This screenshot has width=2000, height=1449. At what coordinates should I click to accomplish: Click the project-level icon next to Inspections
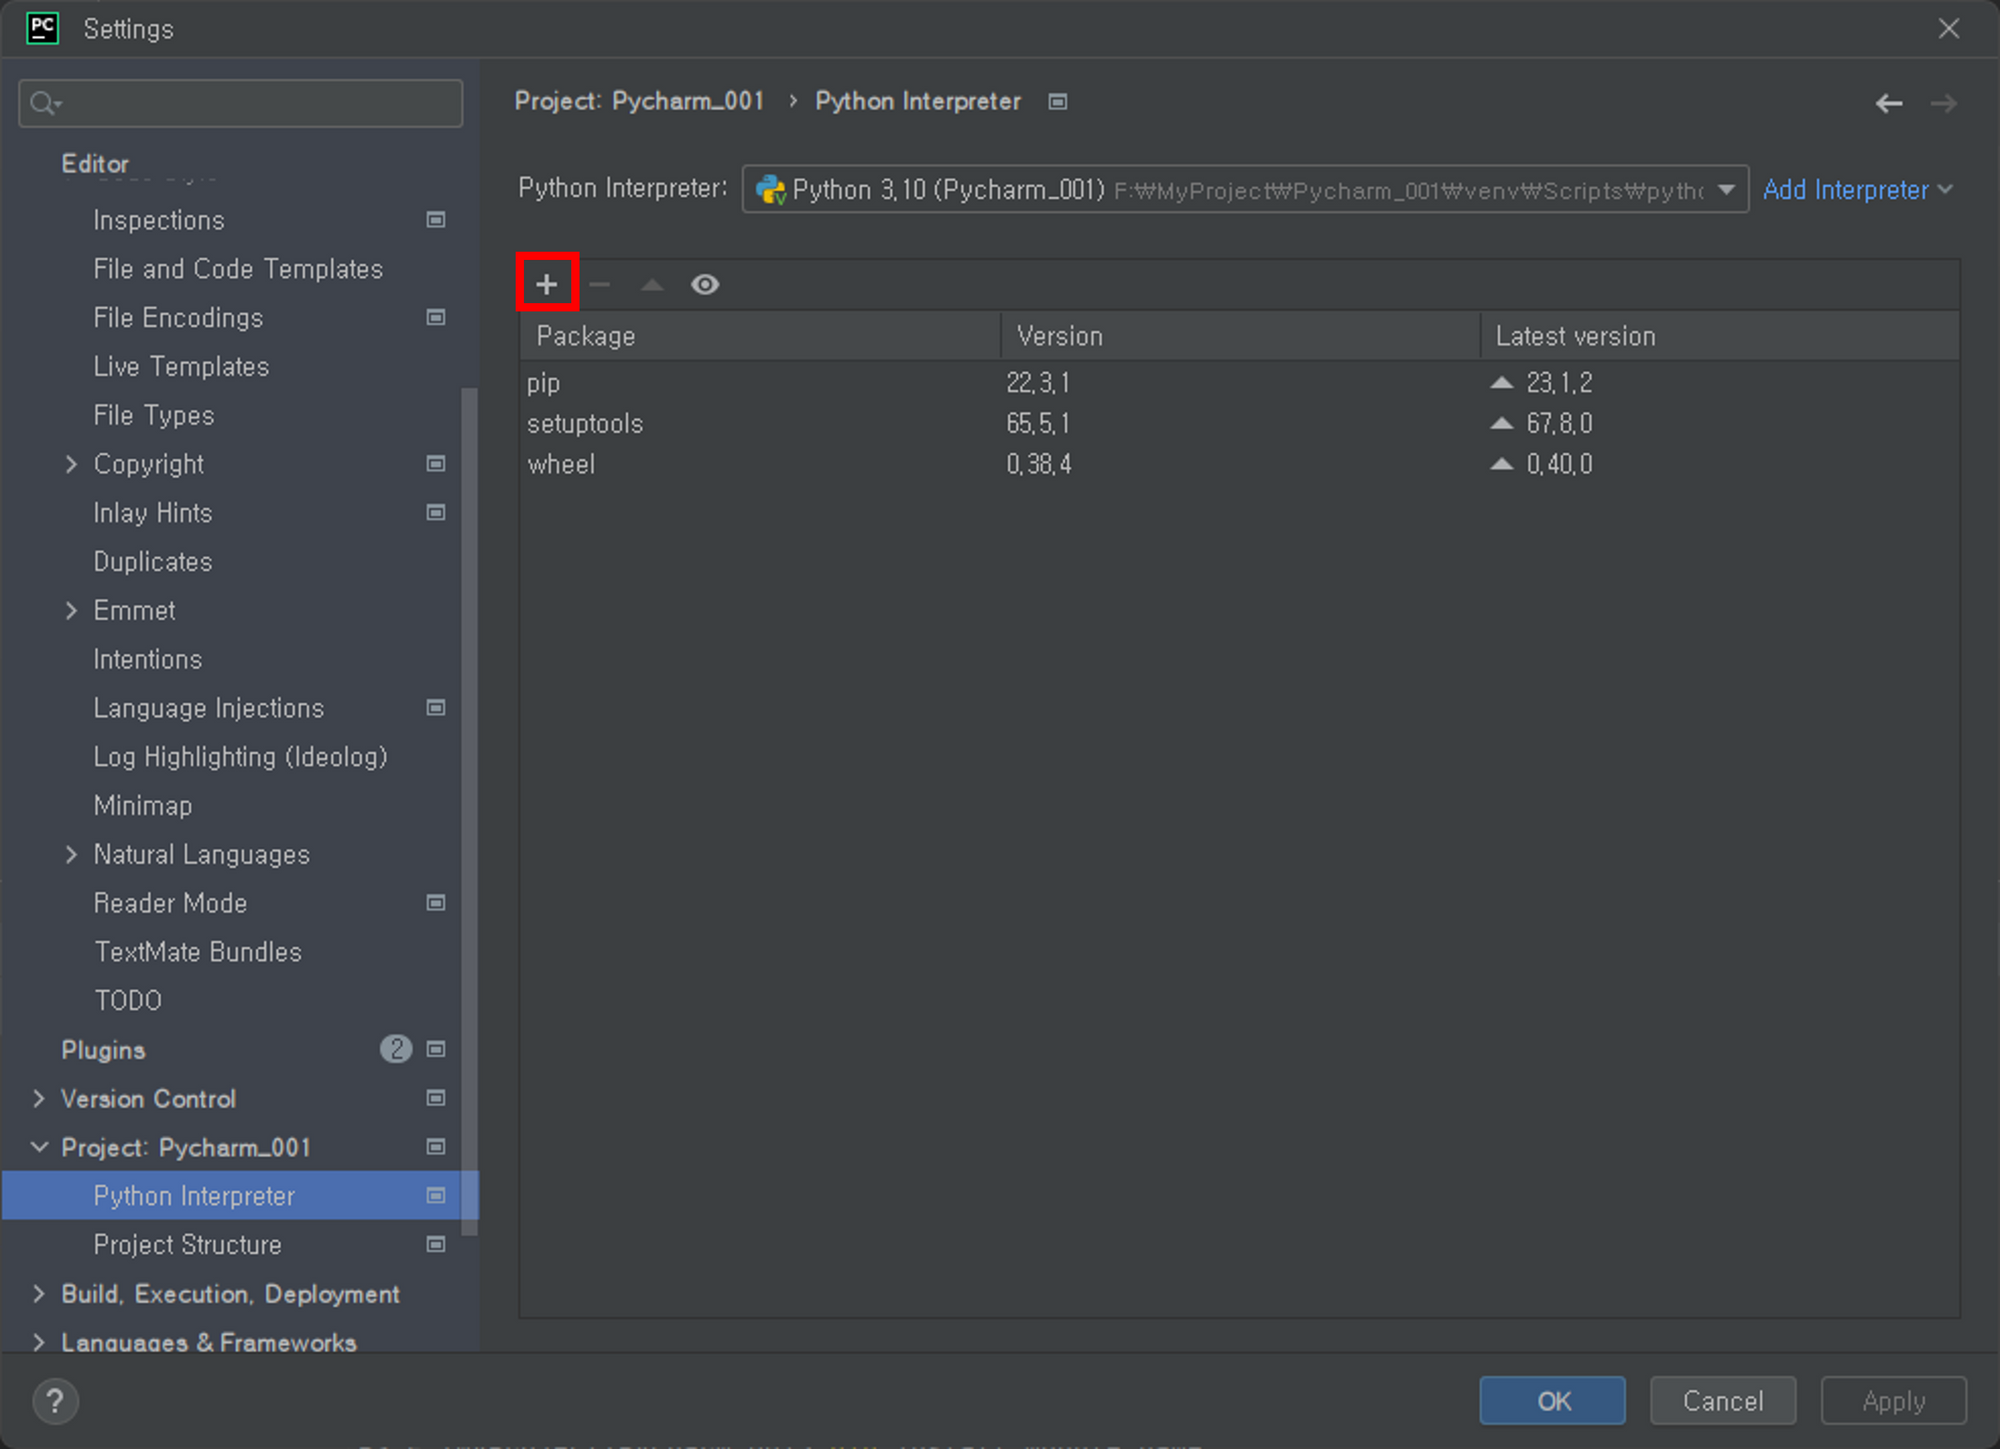(436, 219)
